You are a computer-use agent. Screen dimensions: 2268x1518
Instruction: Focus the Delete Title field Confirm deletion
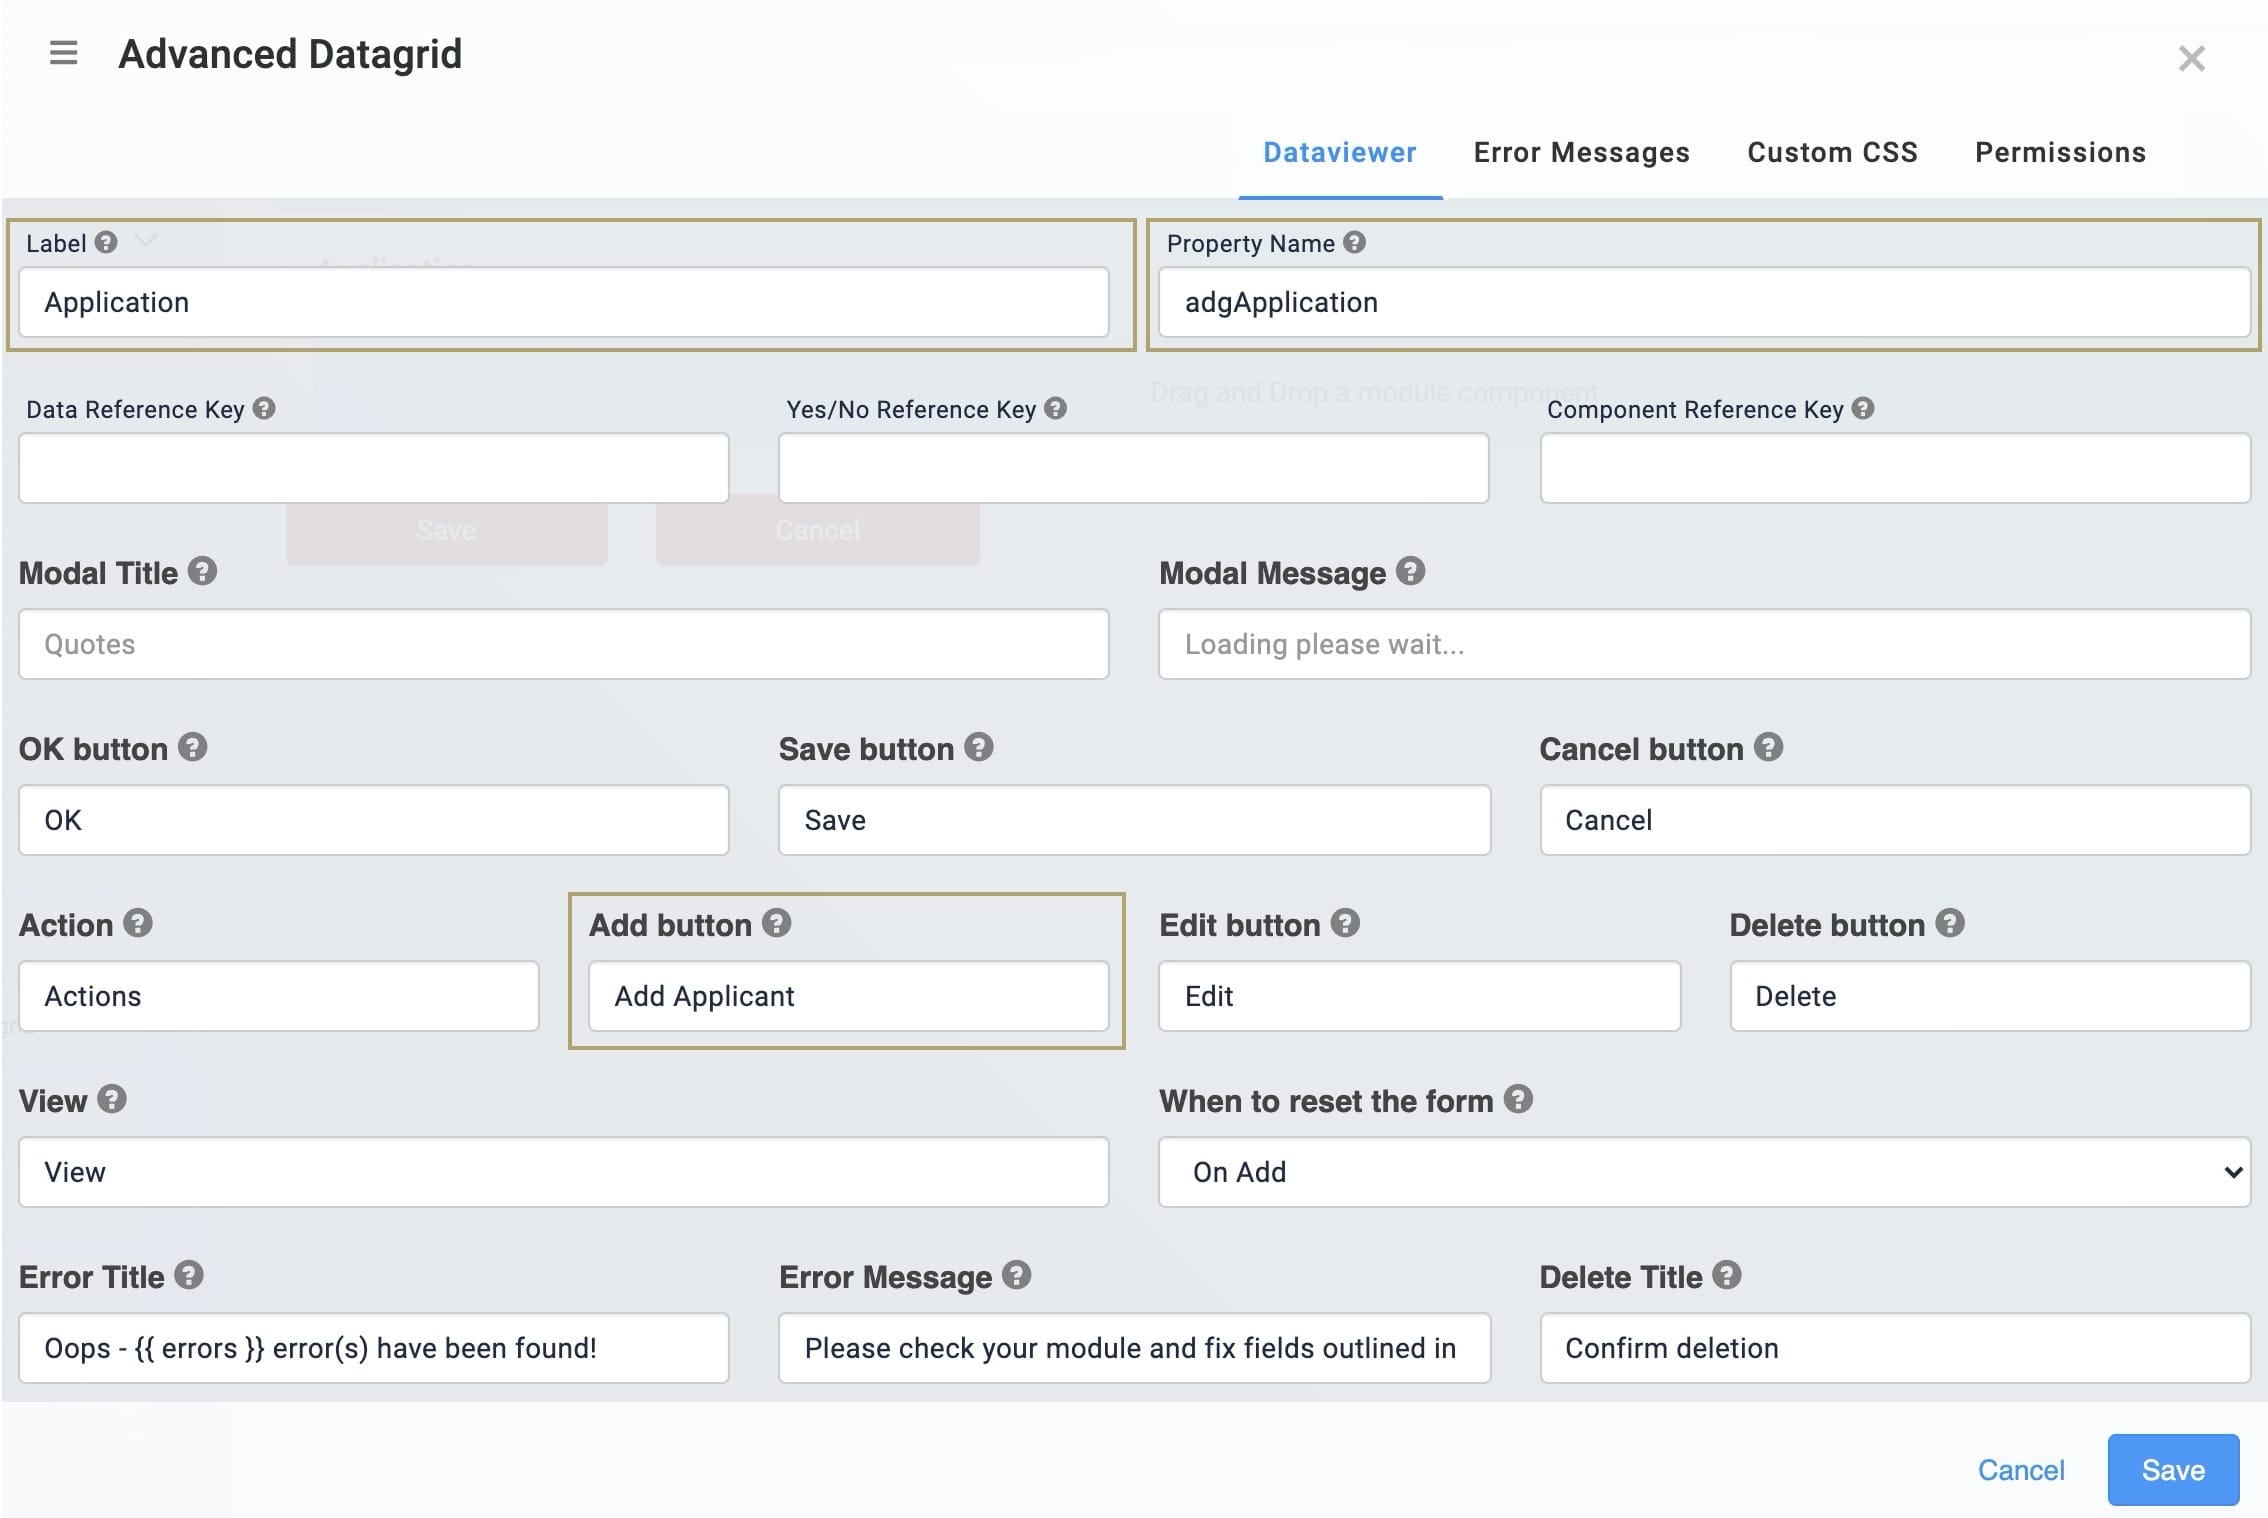1895,1348
